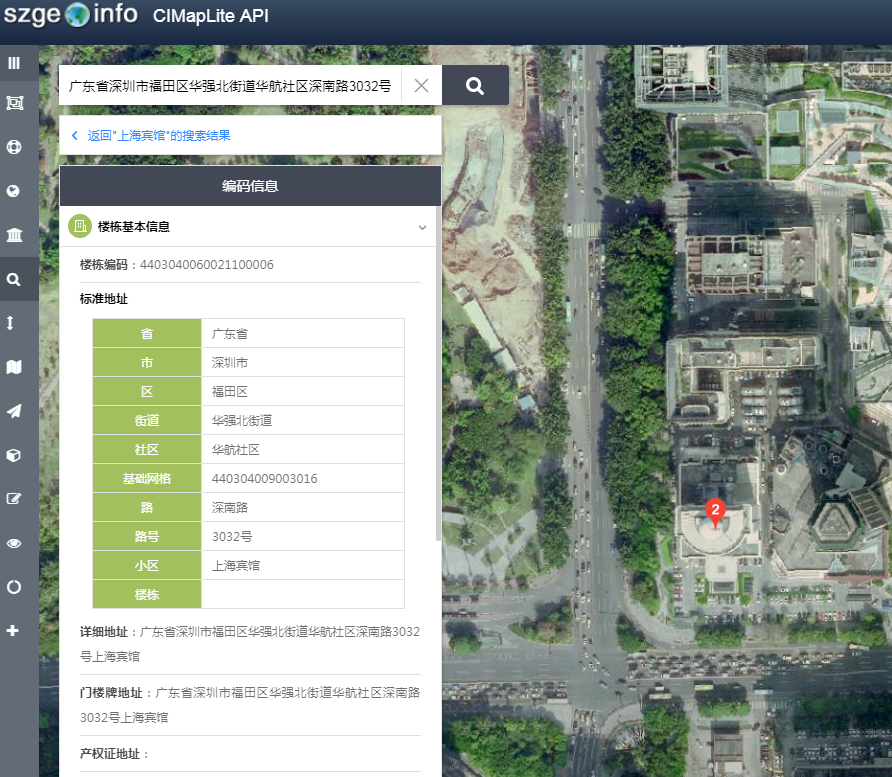The height and width of the screenshot is (777, 892).
Task: Select the magnifier search icon in the sidebar
Action: click(14, 280)
